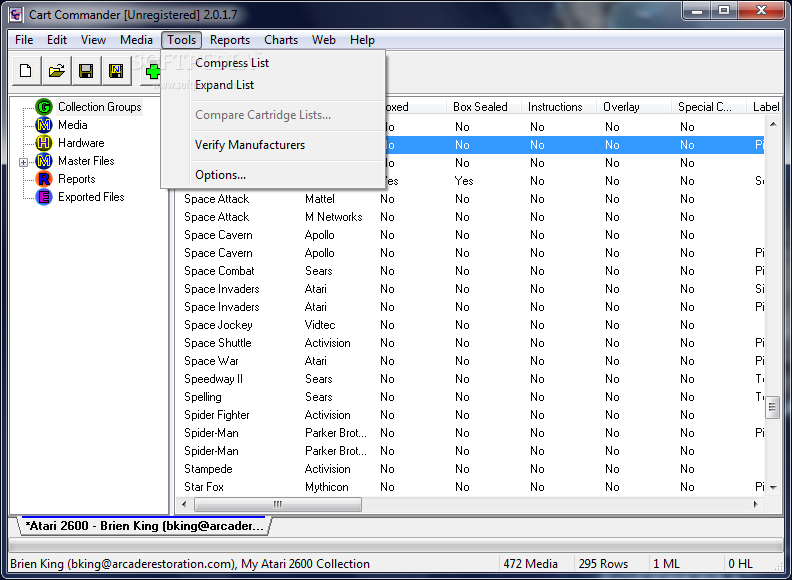Expand the Master Files tree node
The image size is (792, 580).
point(23,162)
